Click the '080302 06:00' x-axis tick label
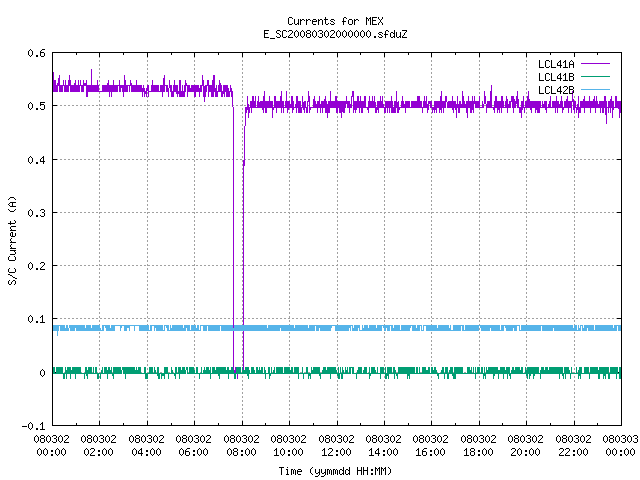Image resolution: width=640 pixels, height=480 pixels. coord(193,446)
